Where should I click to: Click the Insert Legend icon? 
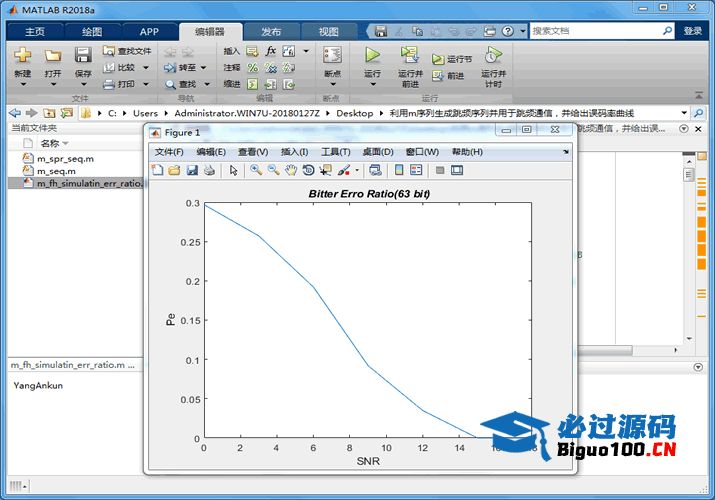[x=416, y=170]
